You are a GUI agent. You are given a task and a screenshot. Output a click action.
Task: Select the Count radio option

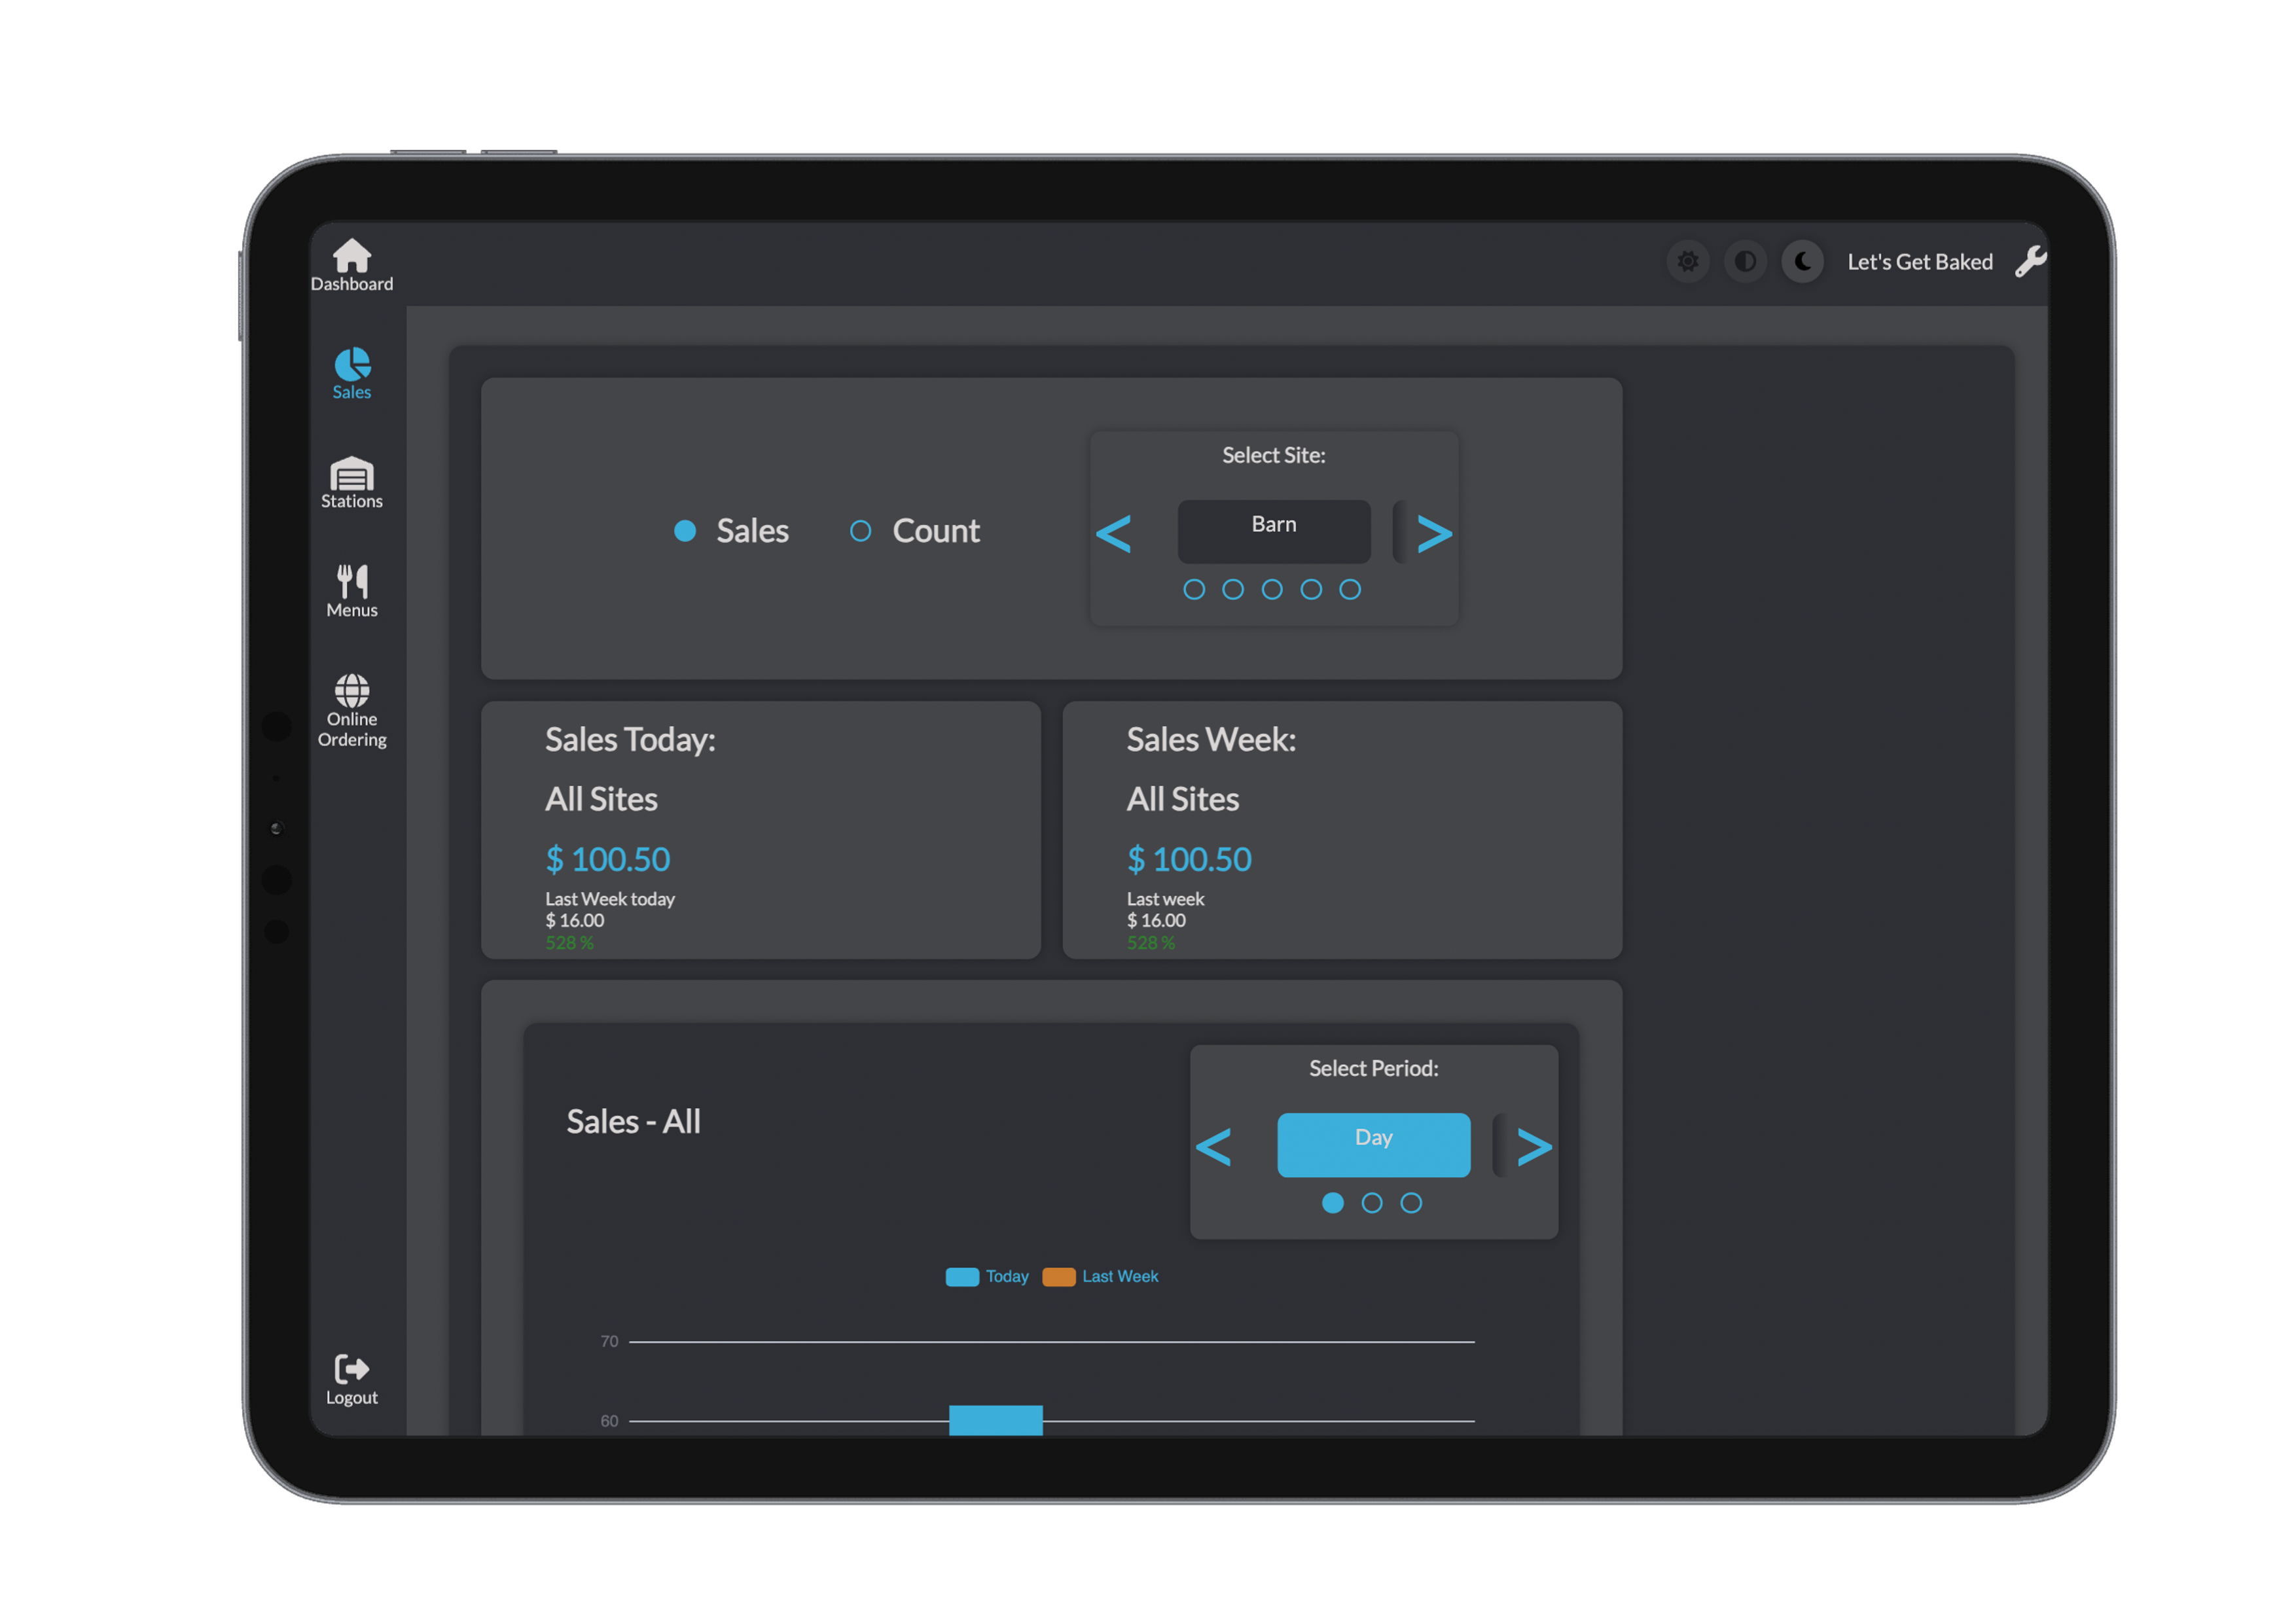[x=860, y=531]
